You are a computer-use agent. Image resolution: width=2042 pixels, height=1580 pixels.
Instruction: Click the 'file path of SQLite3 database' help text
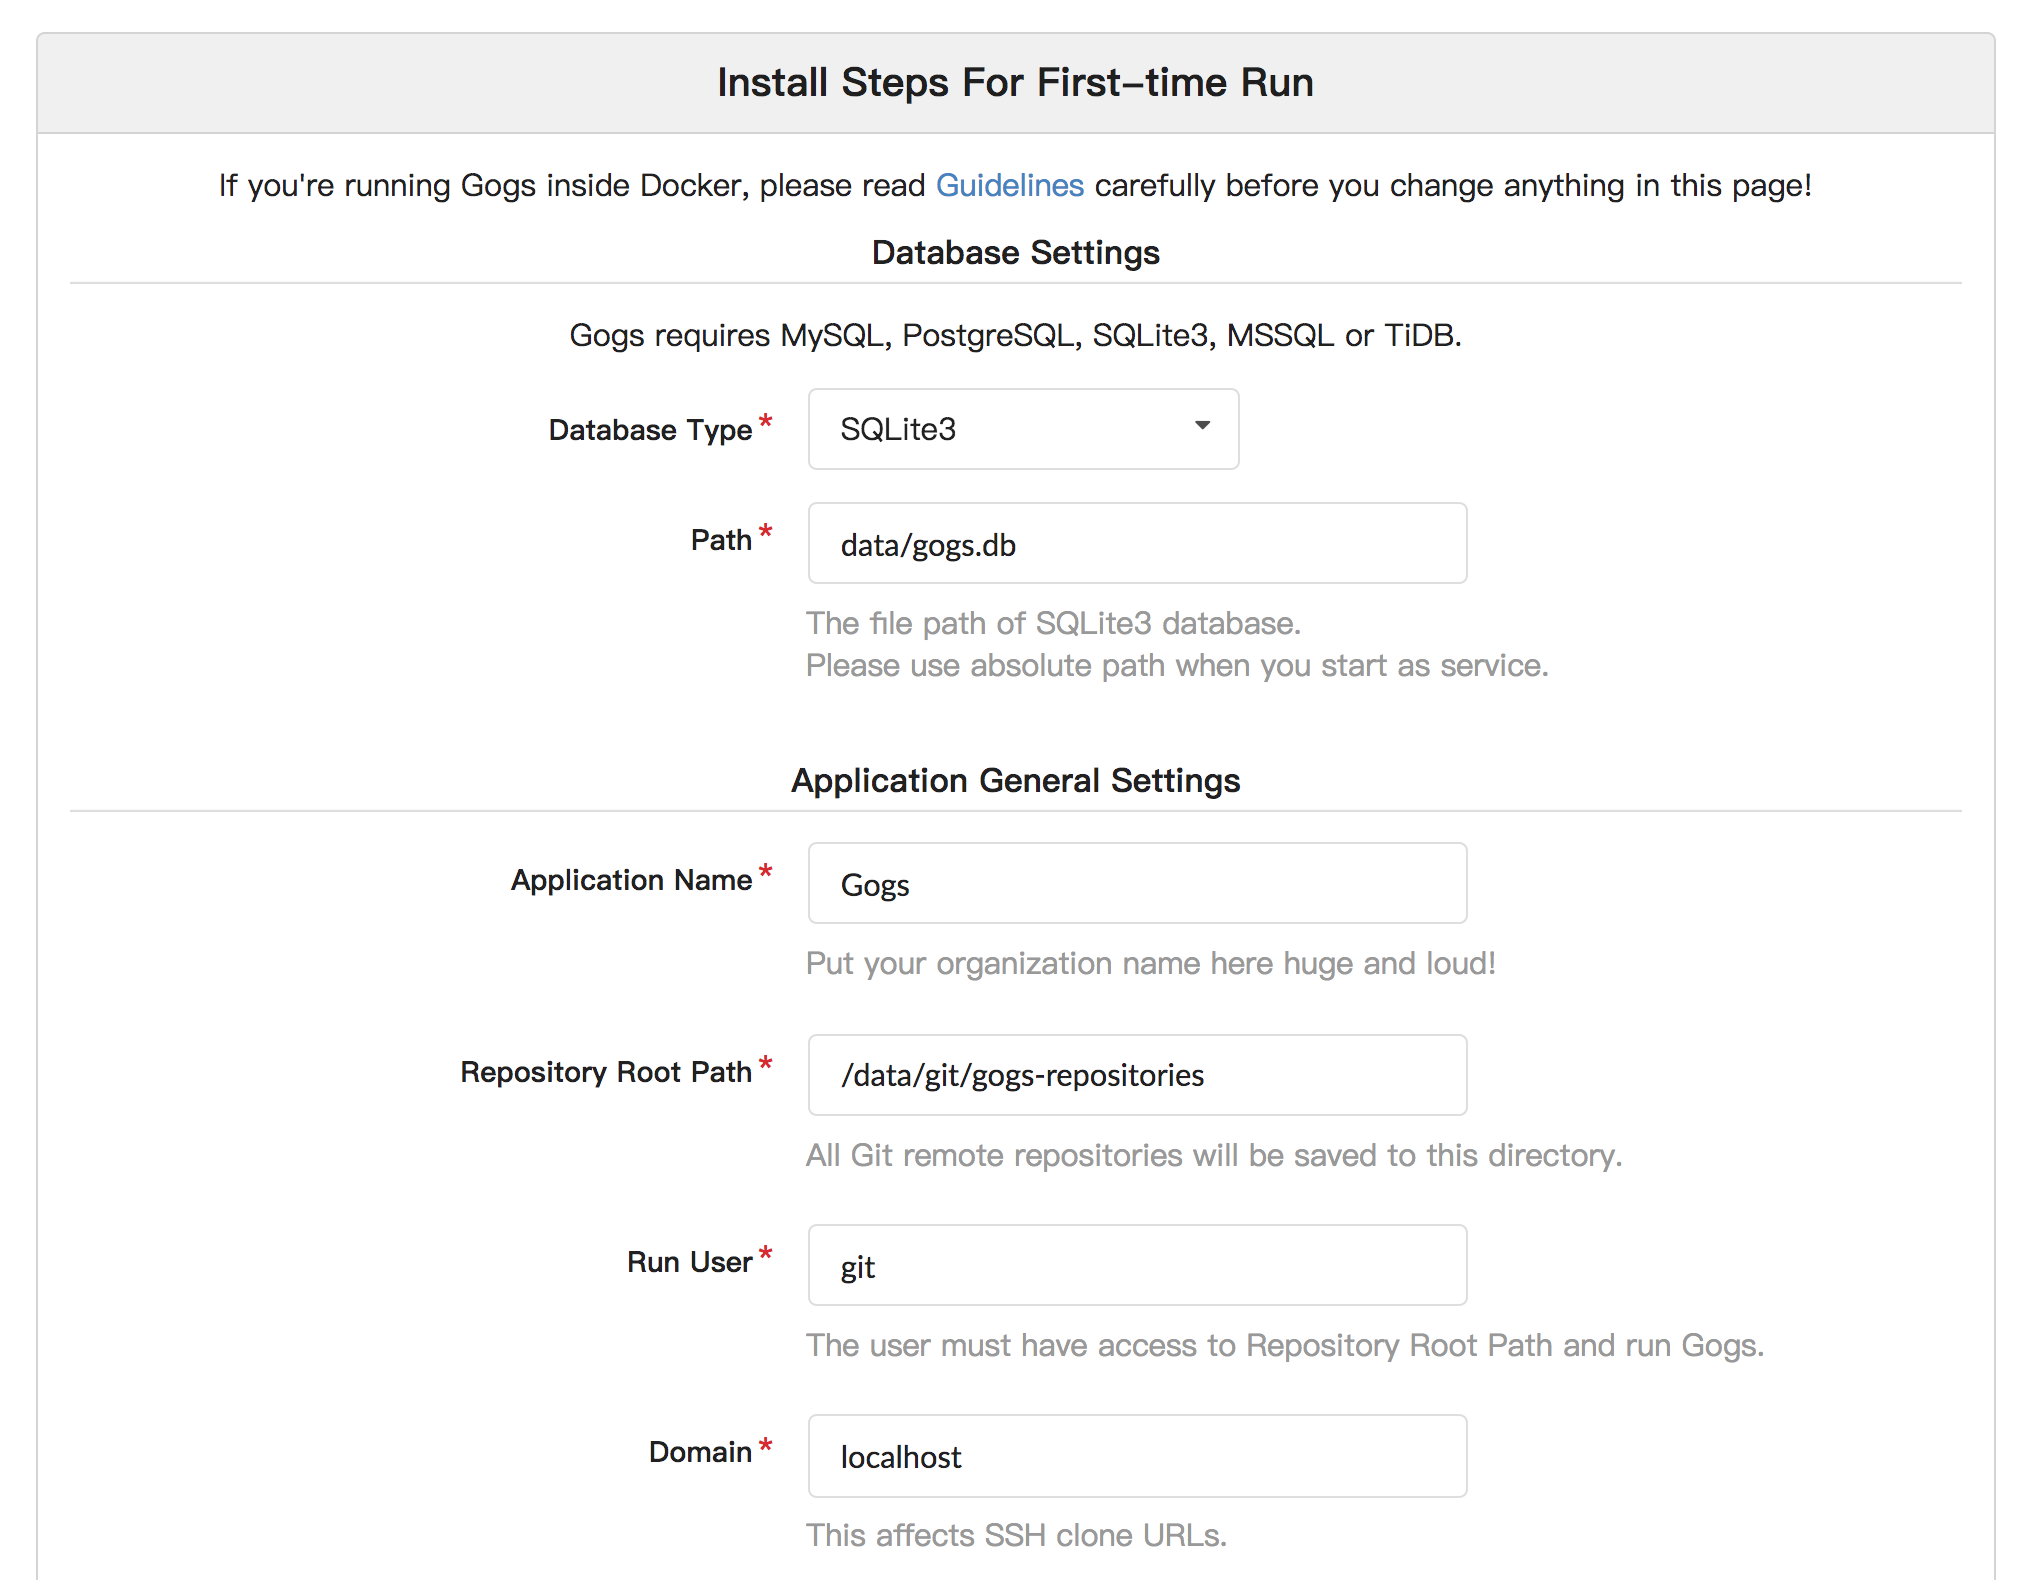click(1053, 623)
